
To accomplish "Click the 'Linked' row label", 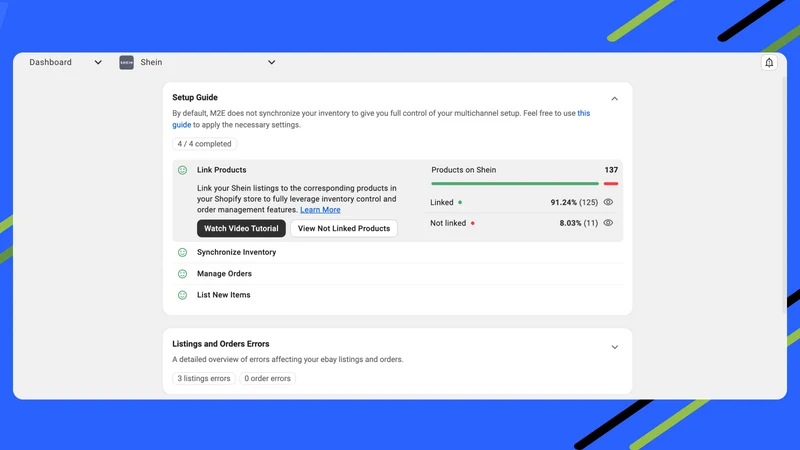I will coord(442,203).
